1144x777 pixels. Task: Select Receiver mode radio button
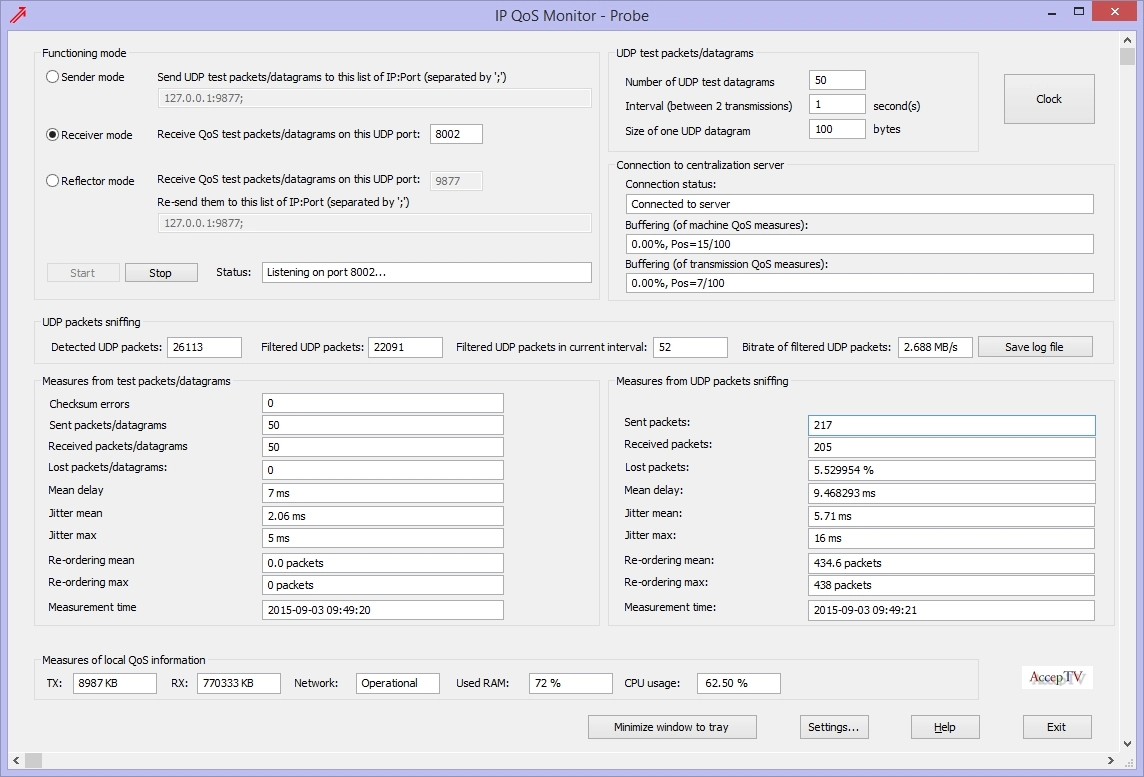click(53, 134)
